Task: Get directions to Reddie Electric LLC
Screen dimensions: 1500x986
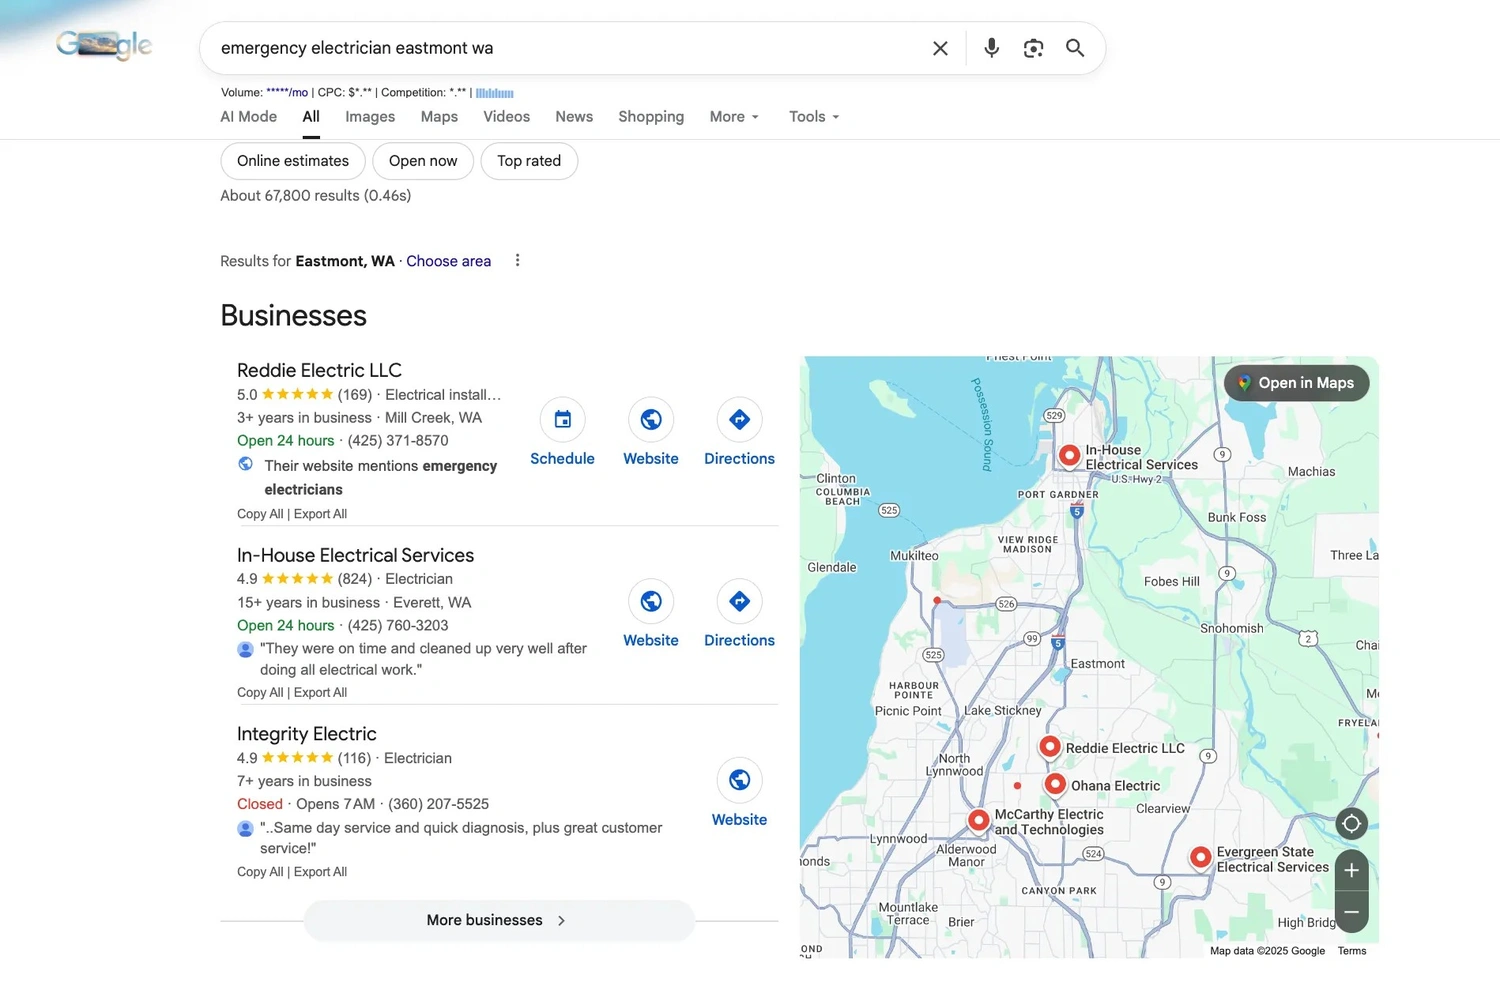Action: (739, 420)
